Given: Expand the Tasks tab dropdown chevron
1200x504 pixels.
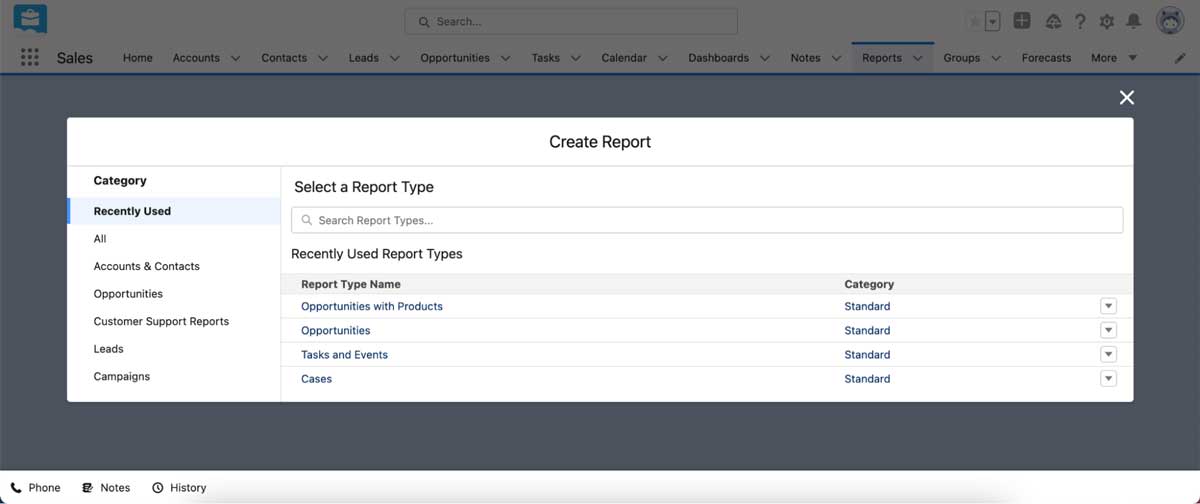Looking at the screenshot, I should [x=576, y=58].
